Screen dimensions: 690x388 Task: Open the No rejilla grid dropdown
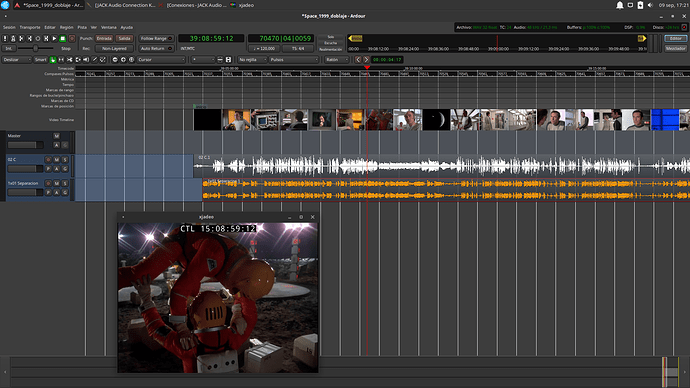click(x=252, y=59)
